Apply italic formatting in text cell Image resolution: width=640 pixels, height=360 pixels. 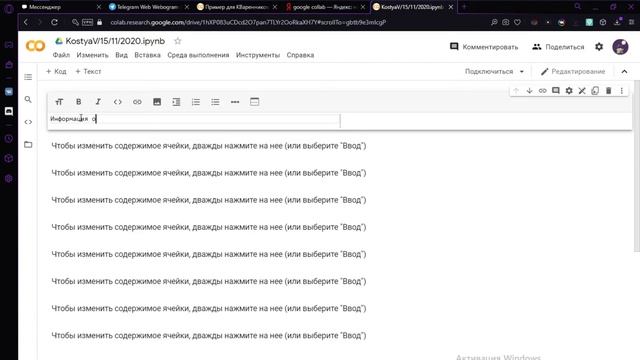tap(98, 102)
